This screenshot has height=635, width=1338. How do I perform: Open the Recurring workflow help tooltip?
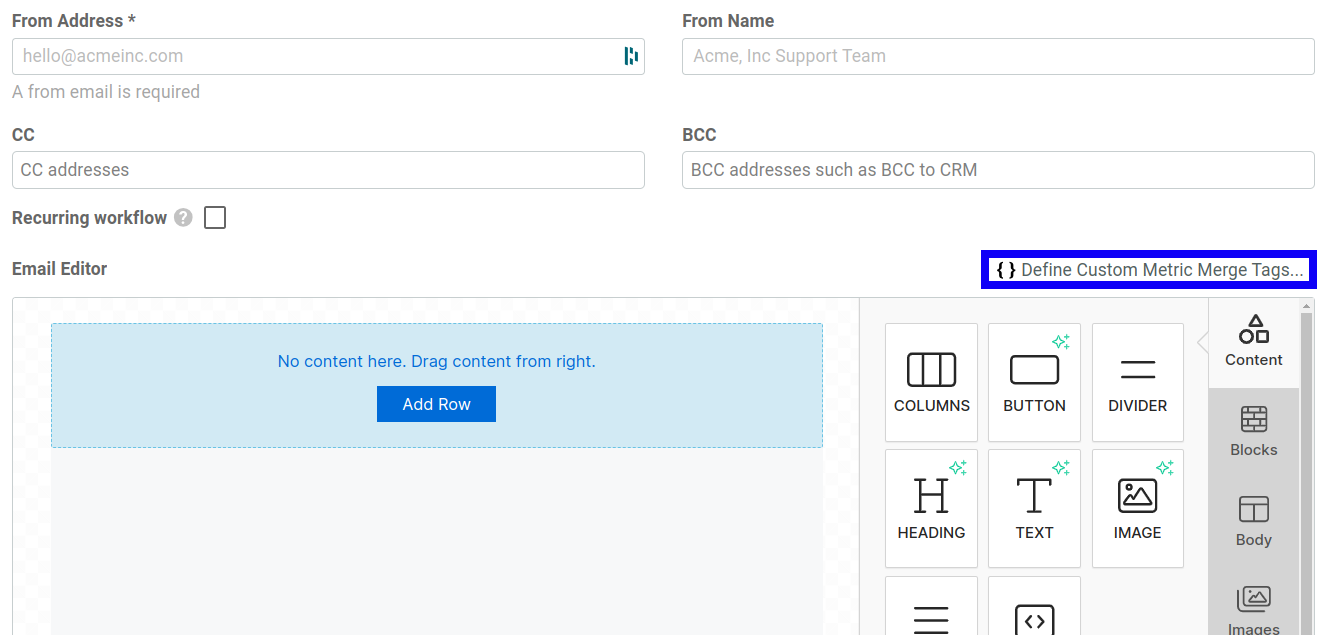[185, 217]
